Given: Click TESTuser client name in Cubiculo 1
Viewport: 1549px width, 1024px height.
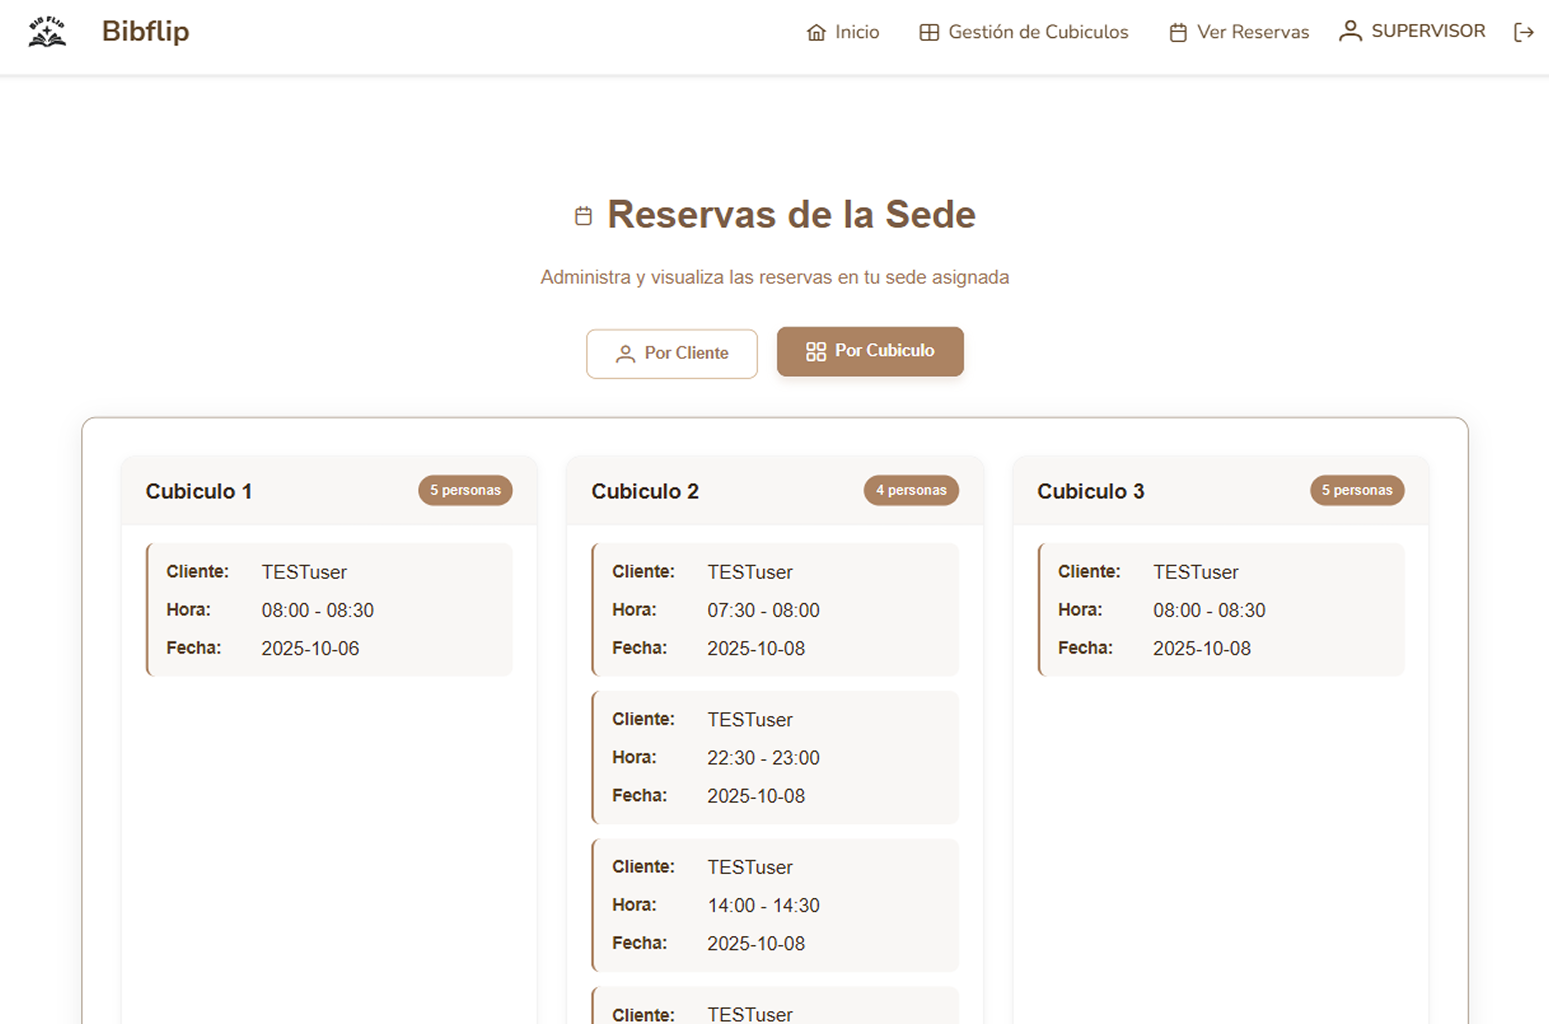Looking at the screenshot, I should (304, 572).
